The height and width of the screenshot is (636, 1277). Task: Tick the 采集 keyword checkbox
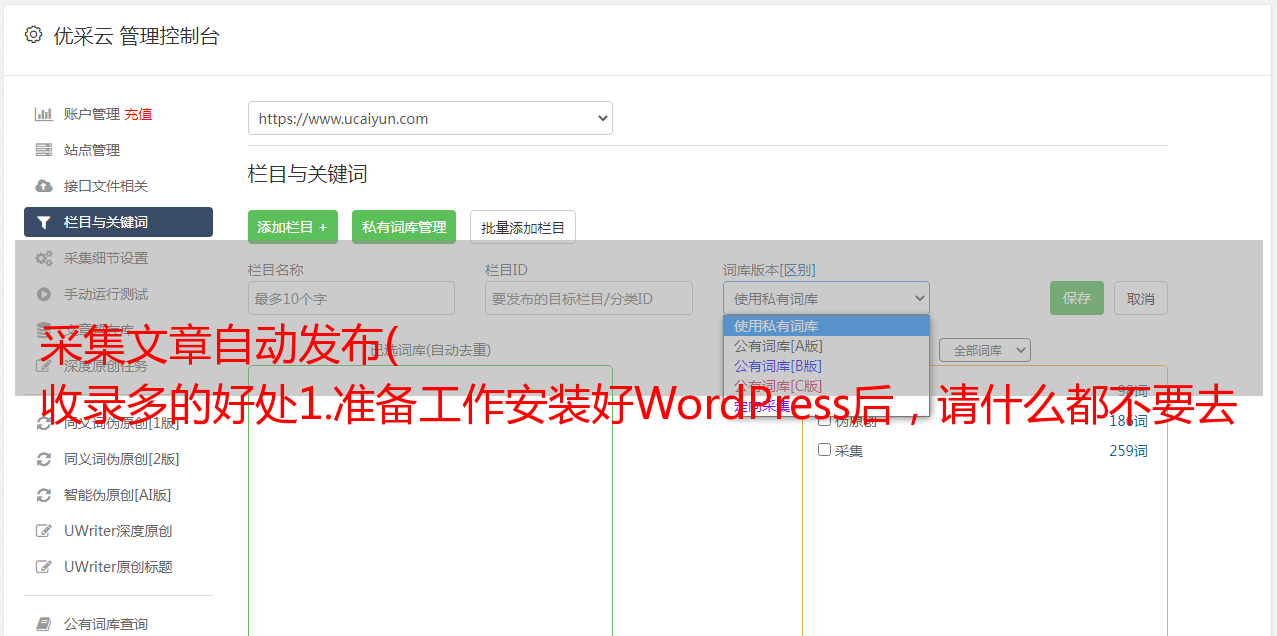point(825,450)
